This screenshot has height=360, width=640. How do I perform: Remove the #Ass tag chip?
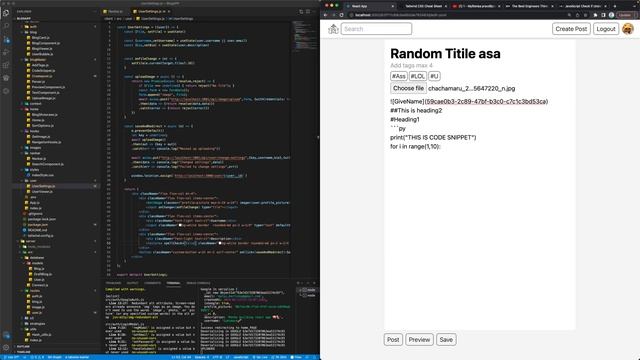[399, 76]
